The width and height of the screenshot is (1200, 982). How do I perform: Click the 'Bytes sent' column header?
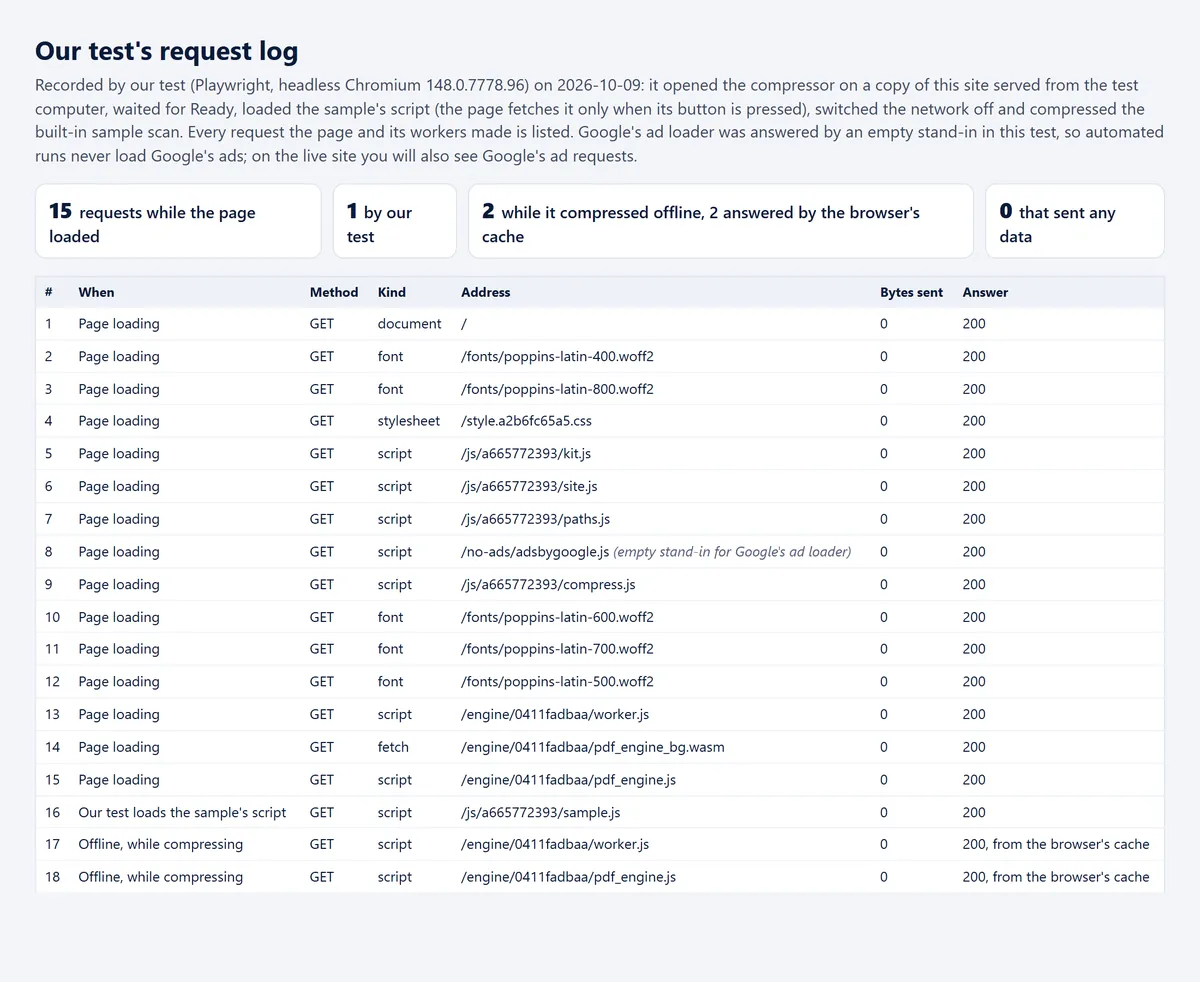911,292
